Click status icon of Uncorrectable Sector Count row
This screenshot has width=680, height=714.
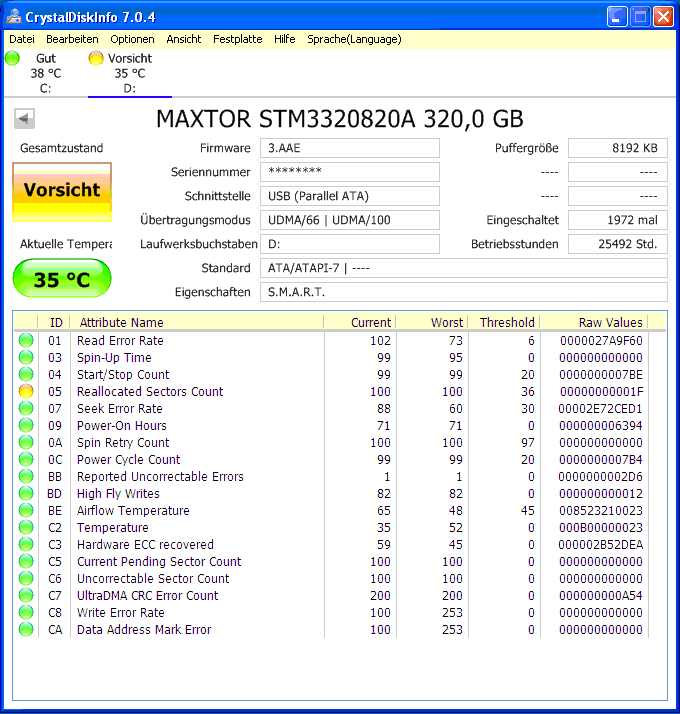pos(26,578)
